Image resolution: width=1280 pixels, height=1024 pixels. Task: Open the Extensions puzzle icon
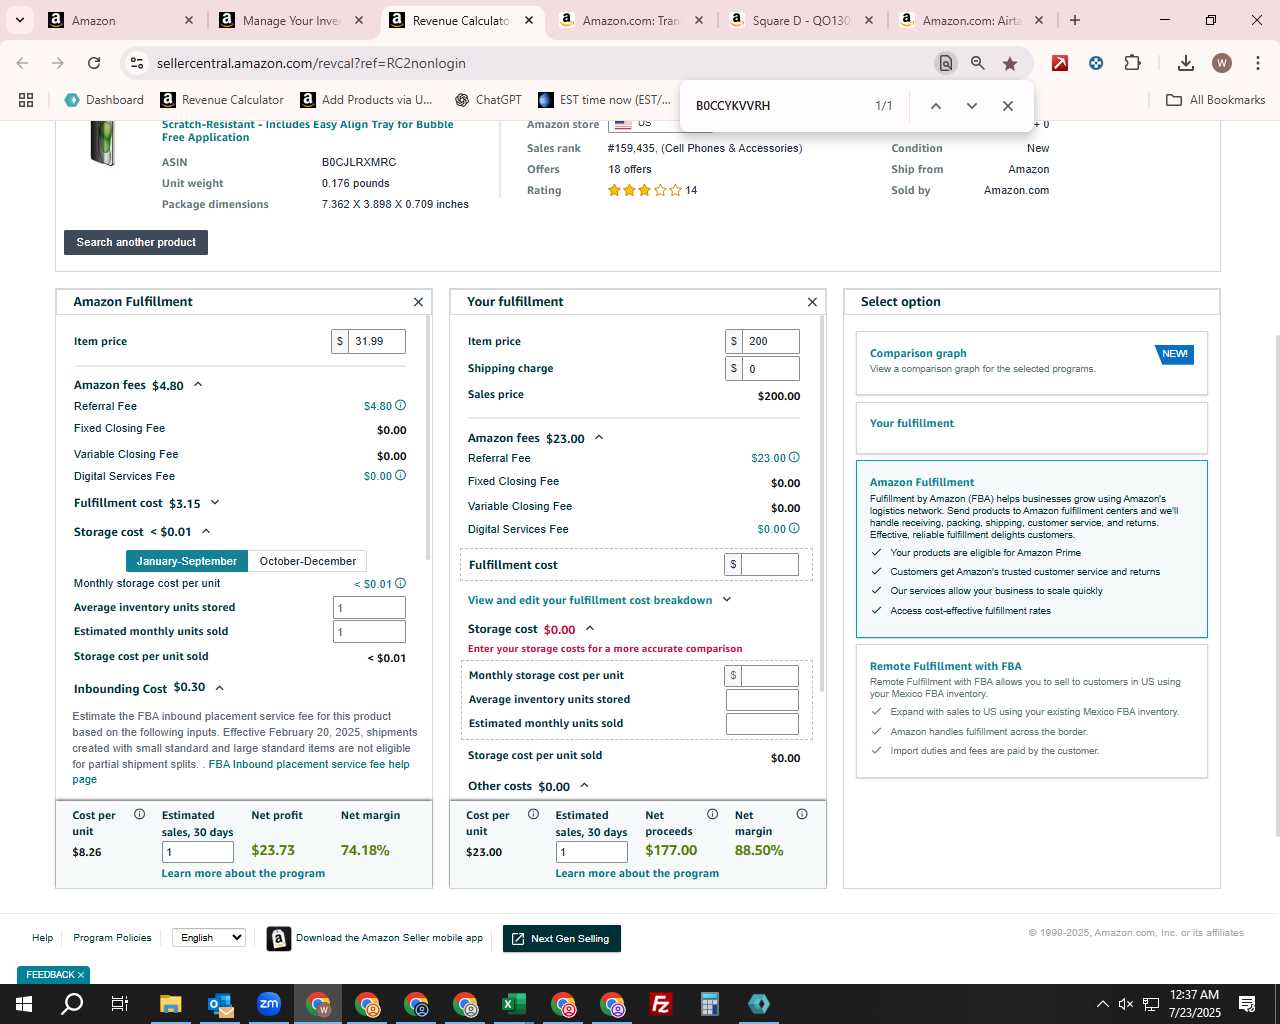(1132, 63)
